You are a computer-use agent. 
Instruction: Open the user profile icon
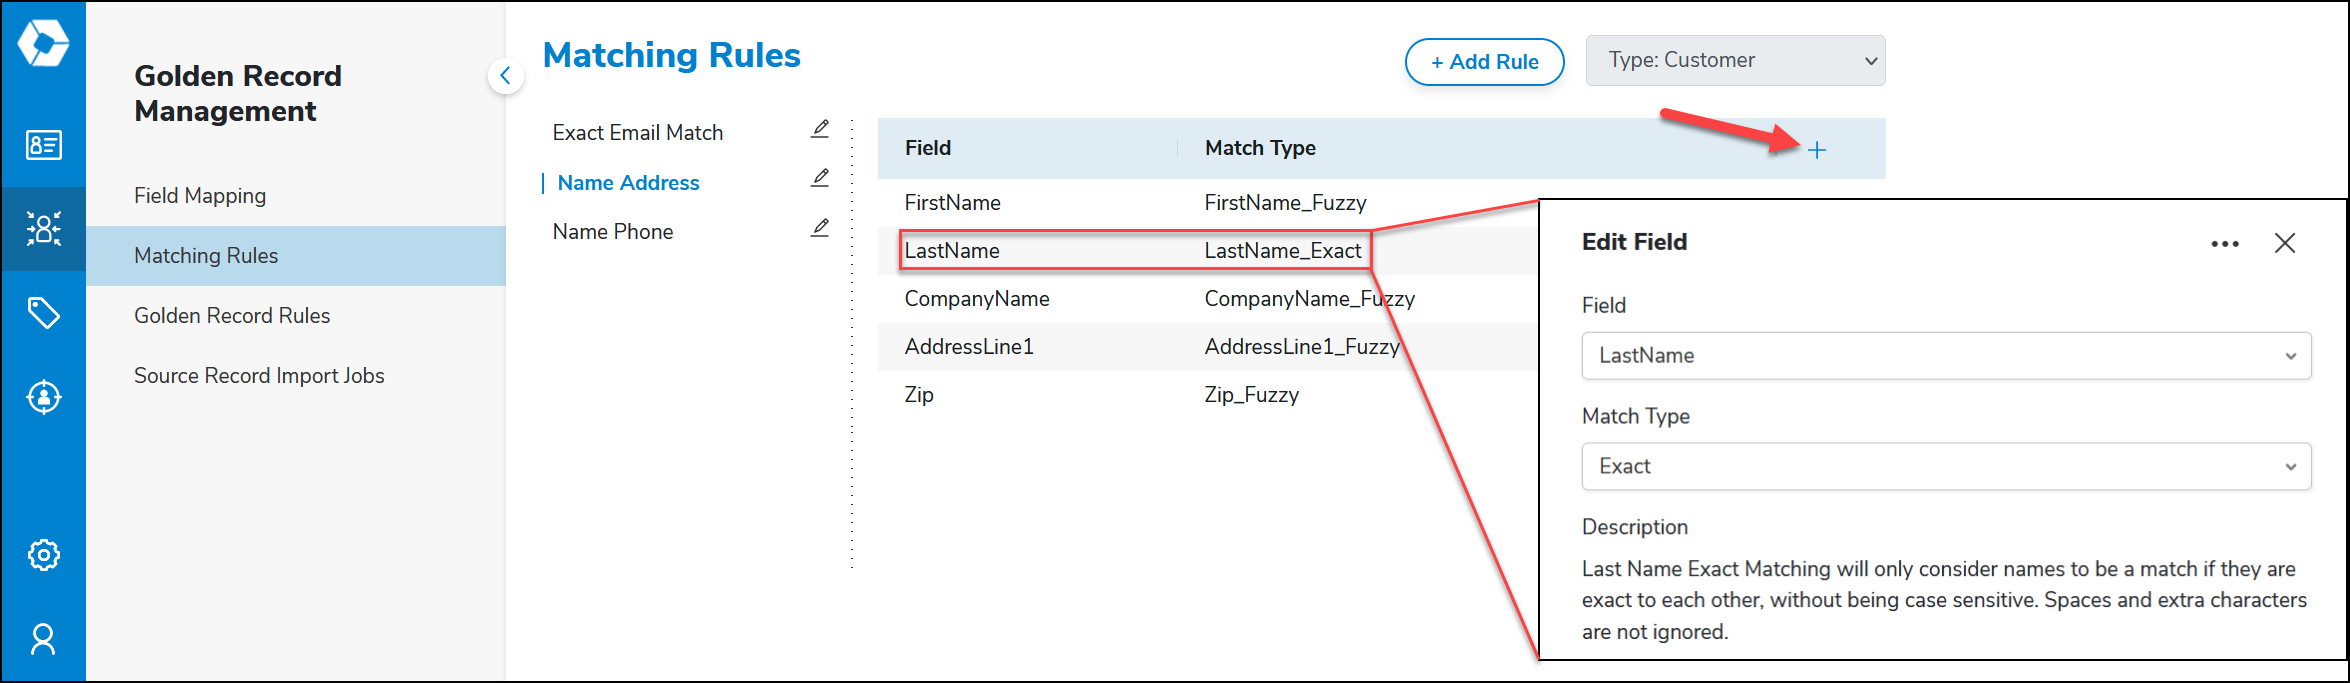click(43, 638)
